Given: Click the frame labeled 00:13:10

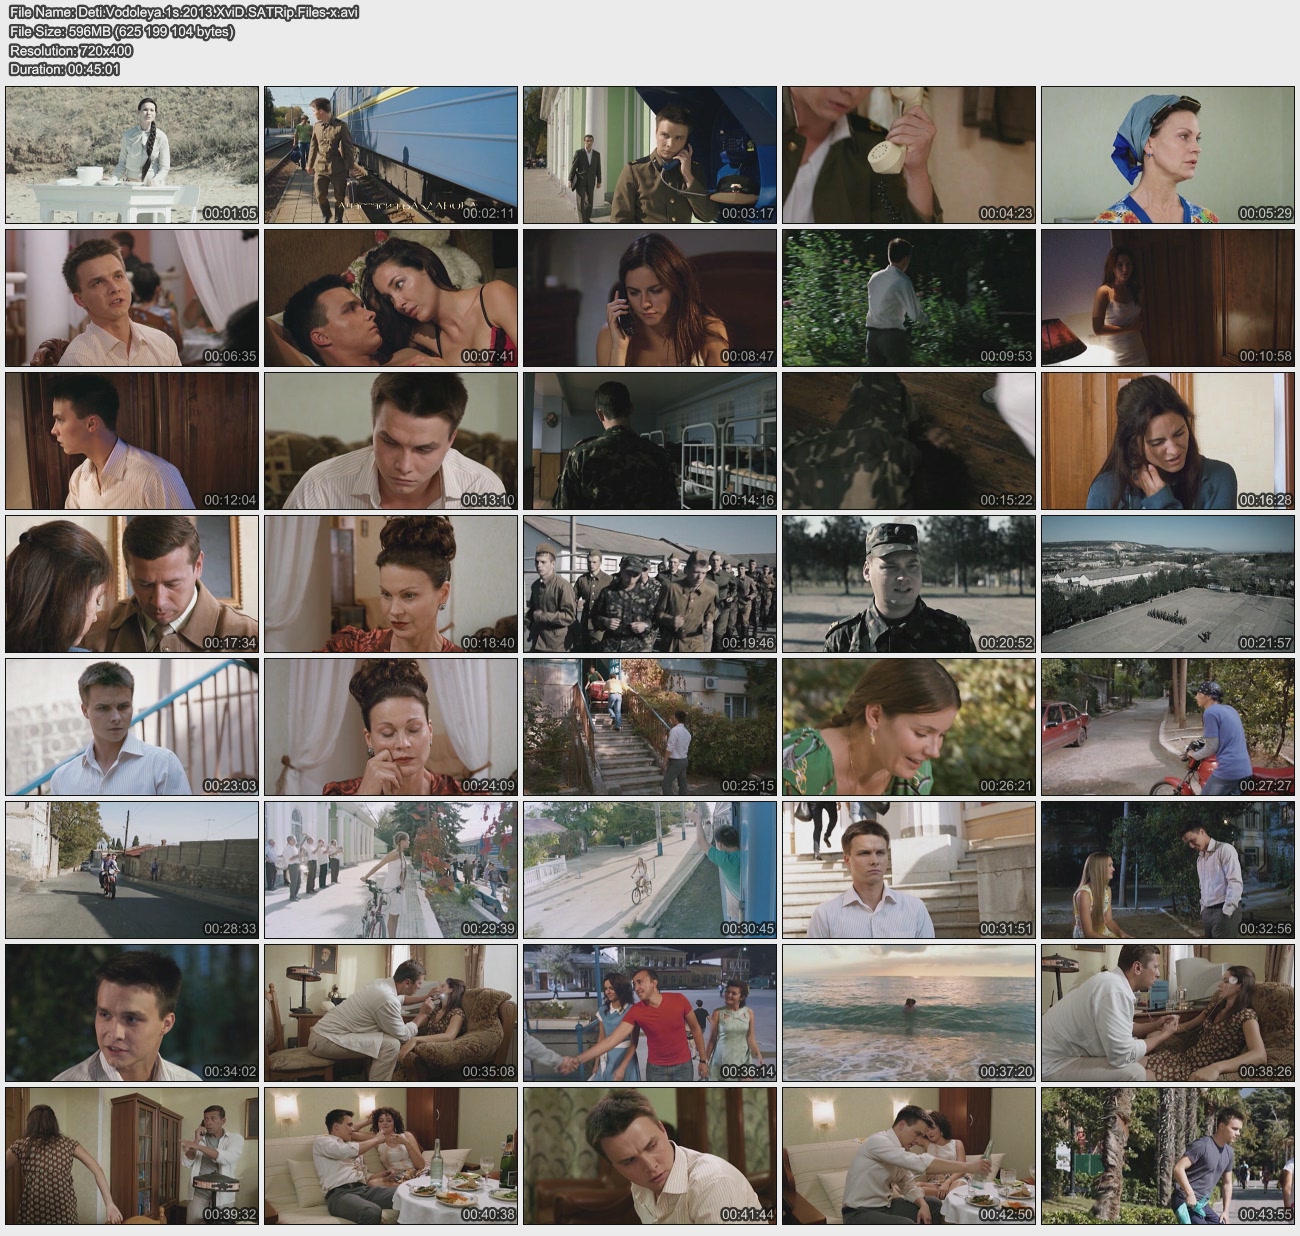Looking at the screenshot, I should (x=391, y=441).
